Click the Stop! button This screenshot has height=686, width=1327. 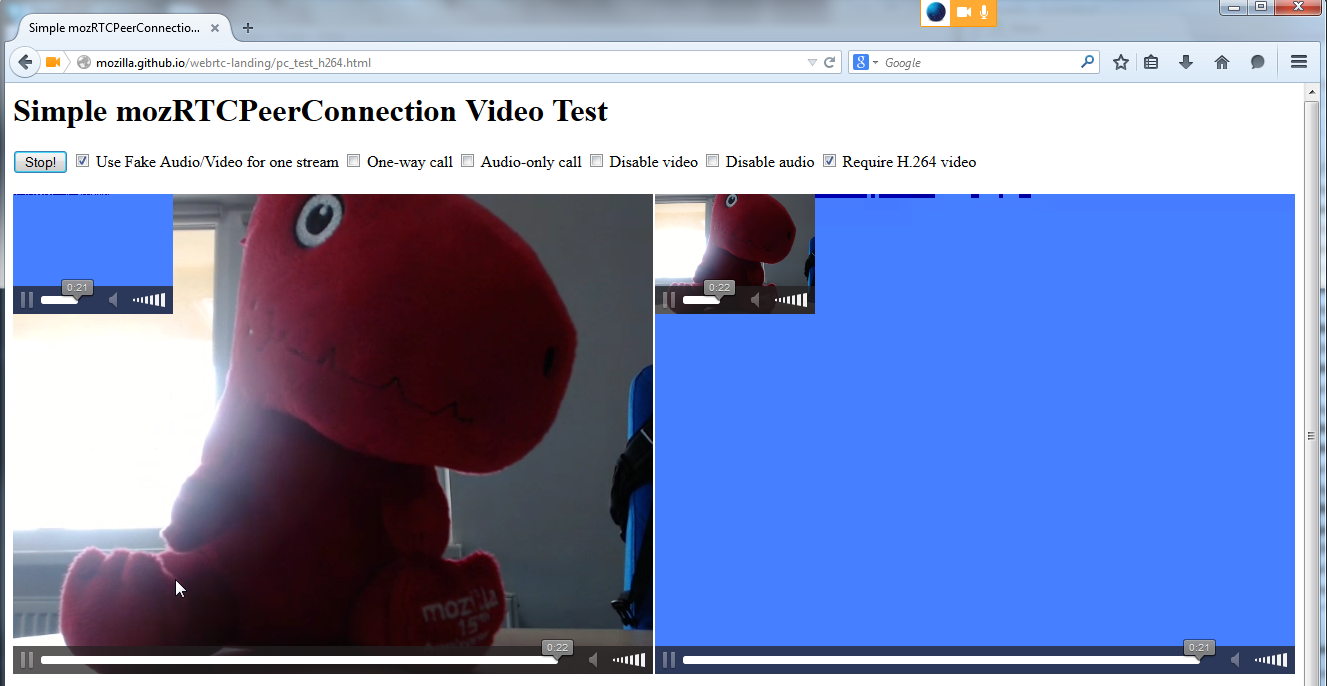40,162
